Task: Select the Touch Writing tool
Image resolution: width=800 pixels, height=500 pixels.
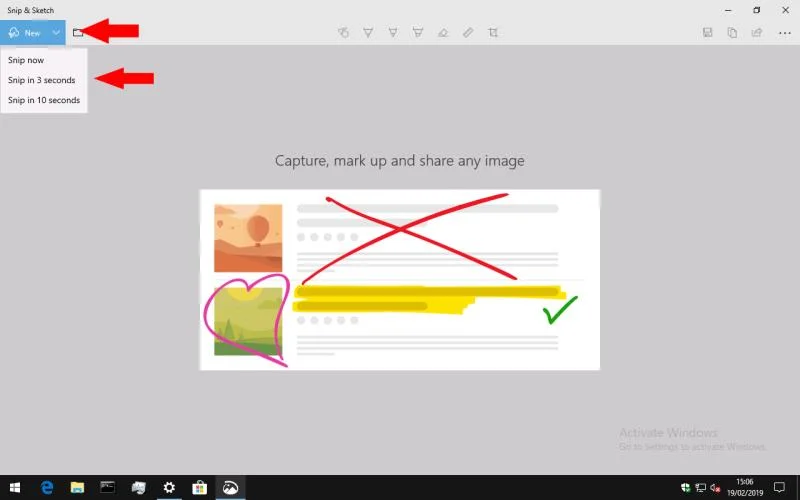Action: [343, 33]
